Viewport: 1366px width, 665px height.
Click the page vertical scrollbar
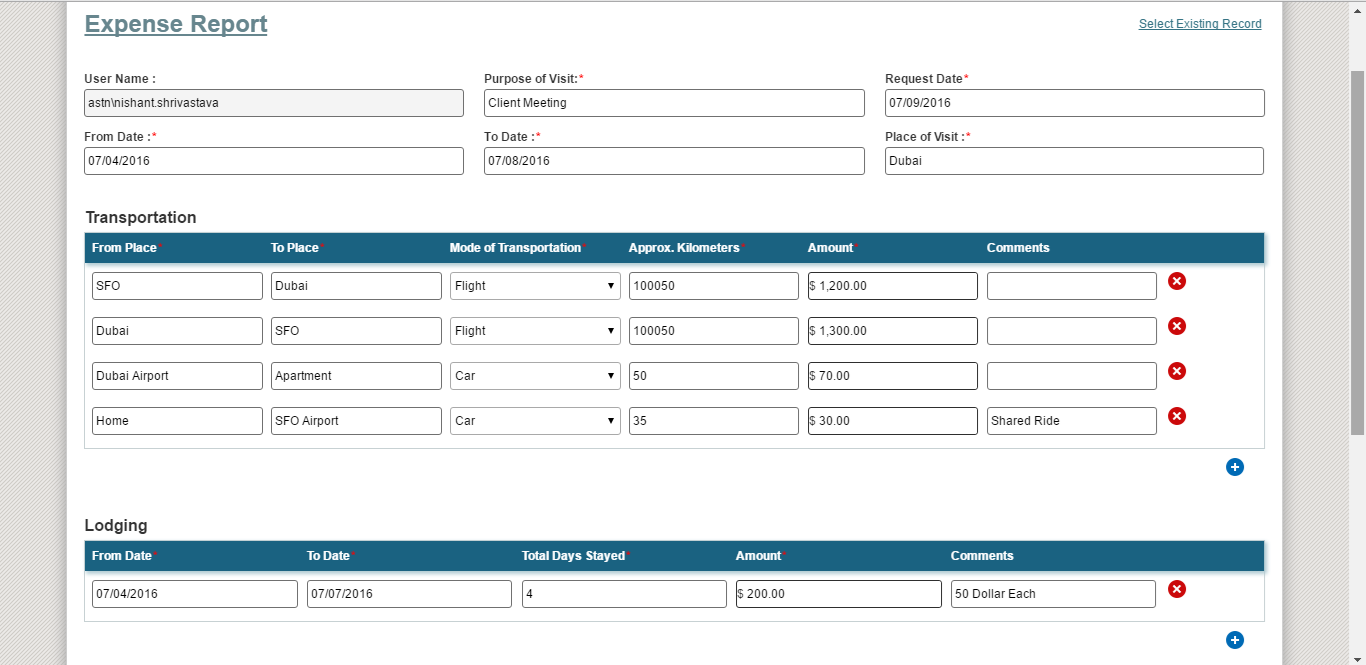tap(1357, 250)
